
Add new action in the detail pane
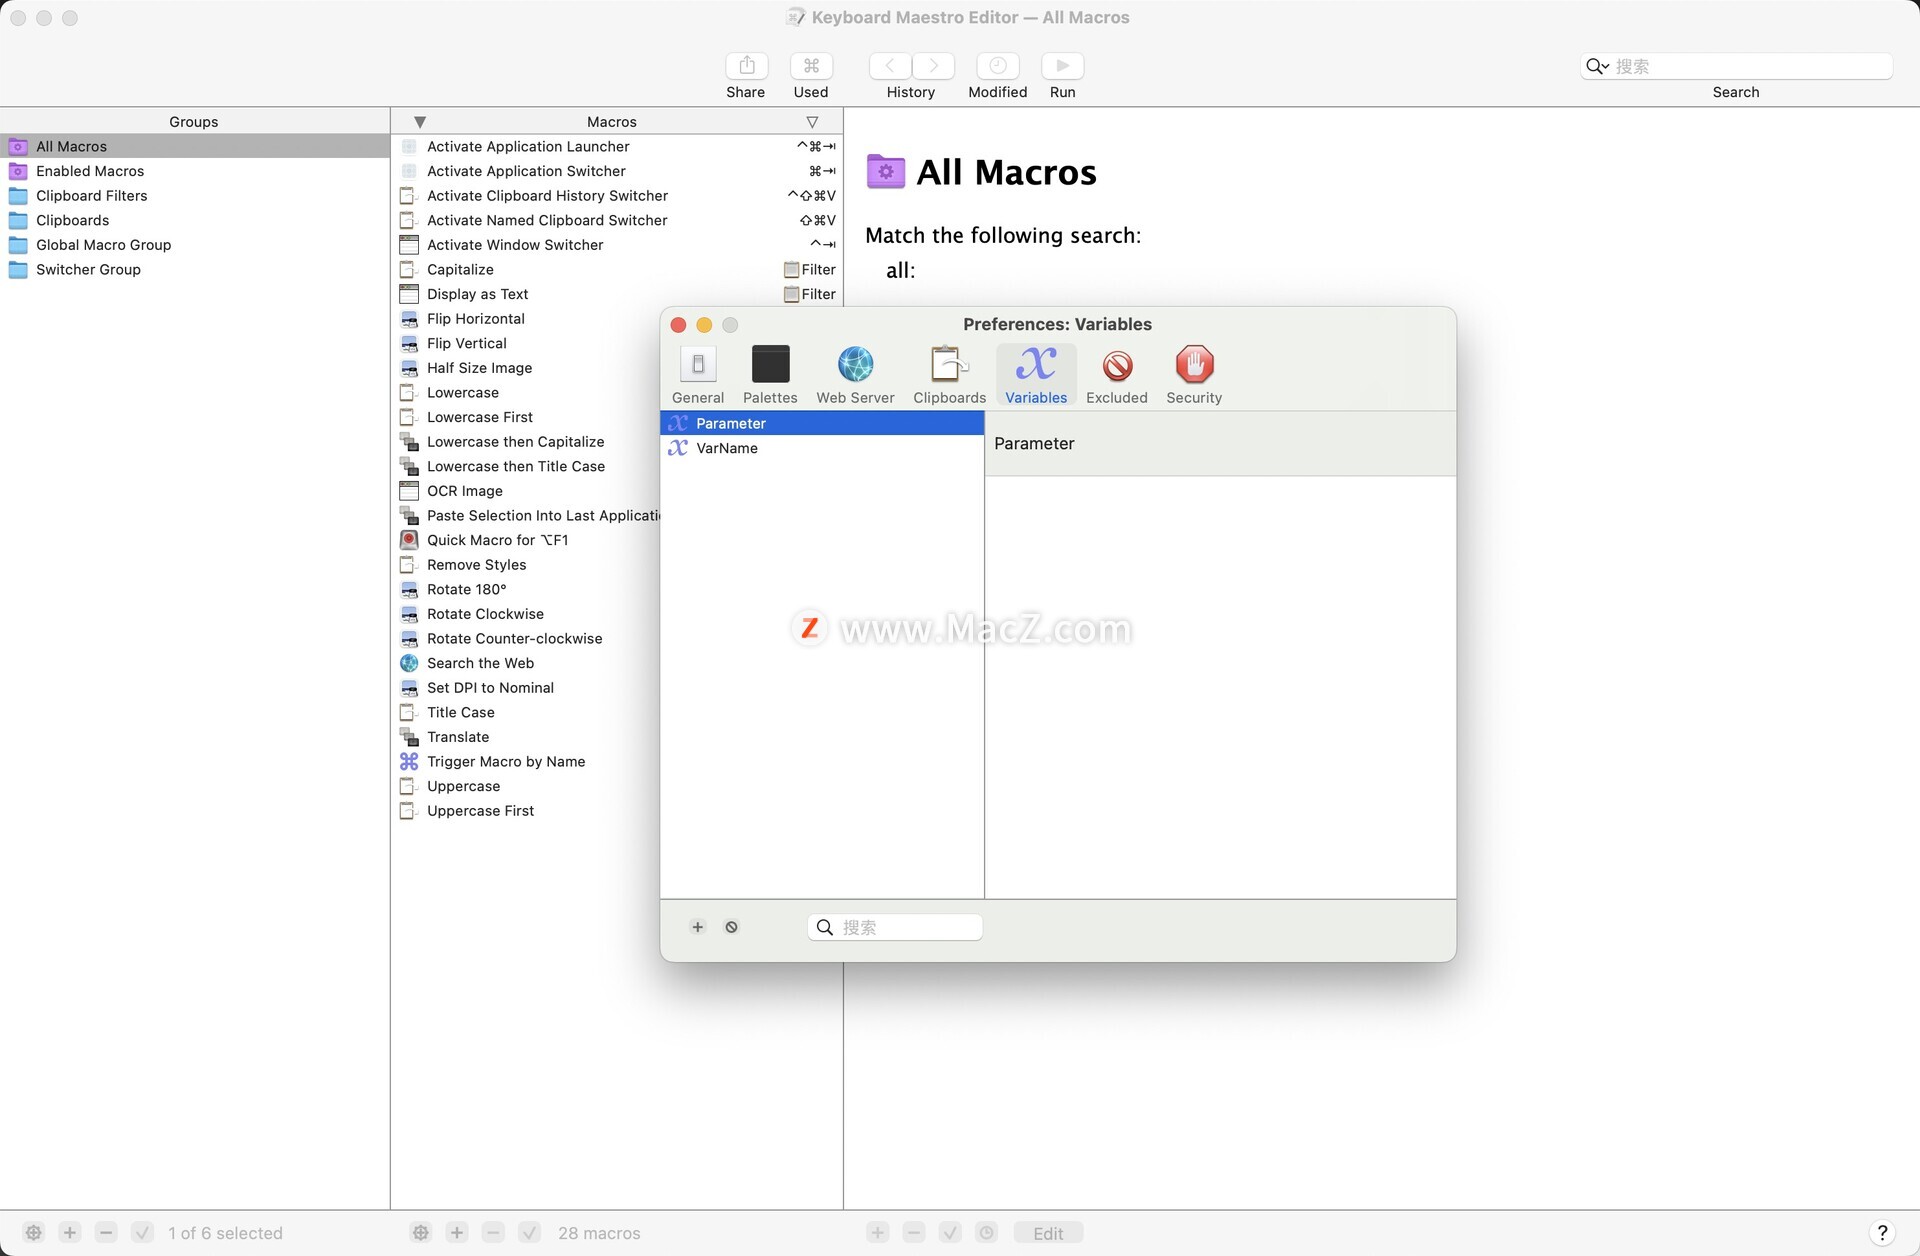pos(878,1233)
